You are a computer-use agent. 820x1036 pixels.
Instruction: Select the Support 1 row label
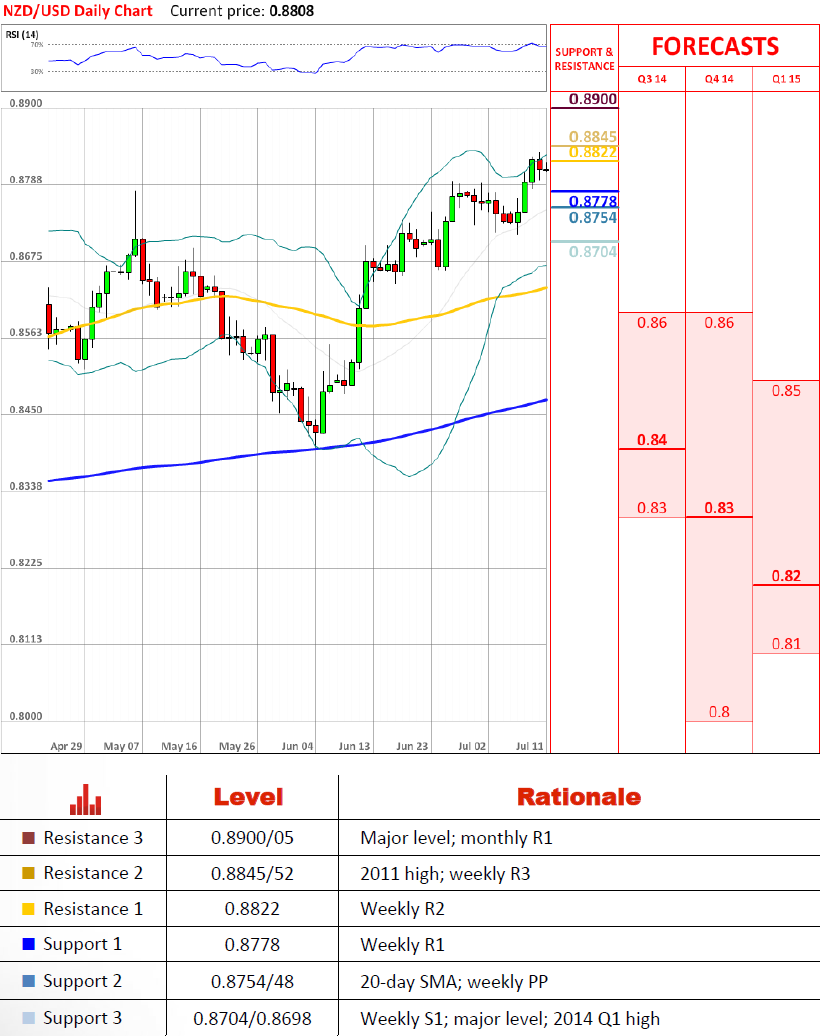click(83, 945)
